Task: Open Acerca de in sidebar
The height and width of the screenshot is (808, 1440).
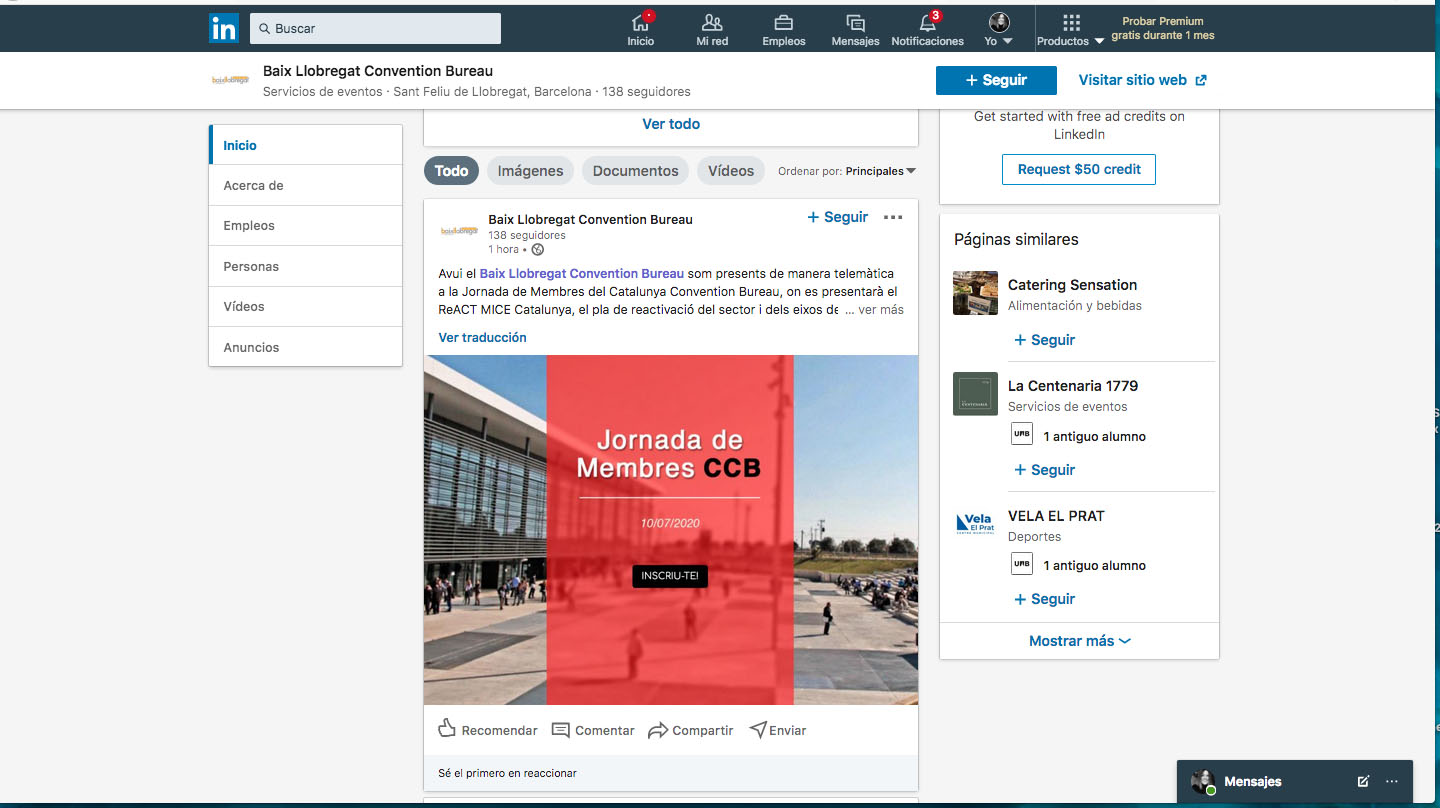Action: (x=254, y=186)
